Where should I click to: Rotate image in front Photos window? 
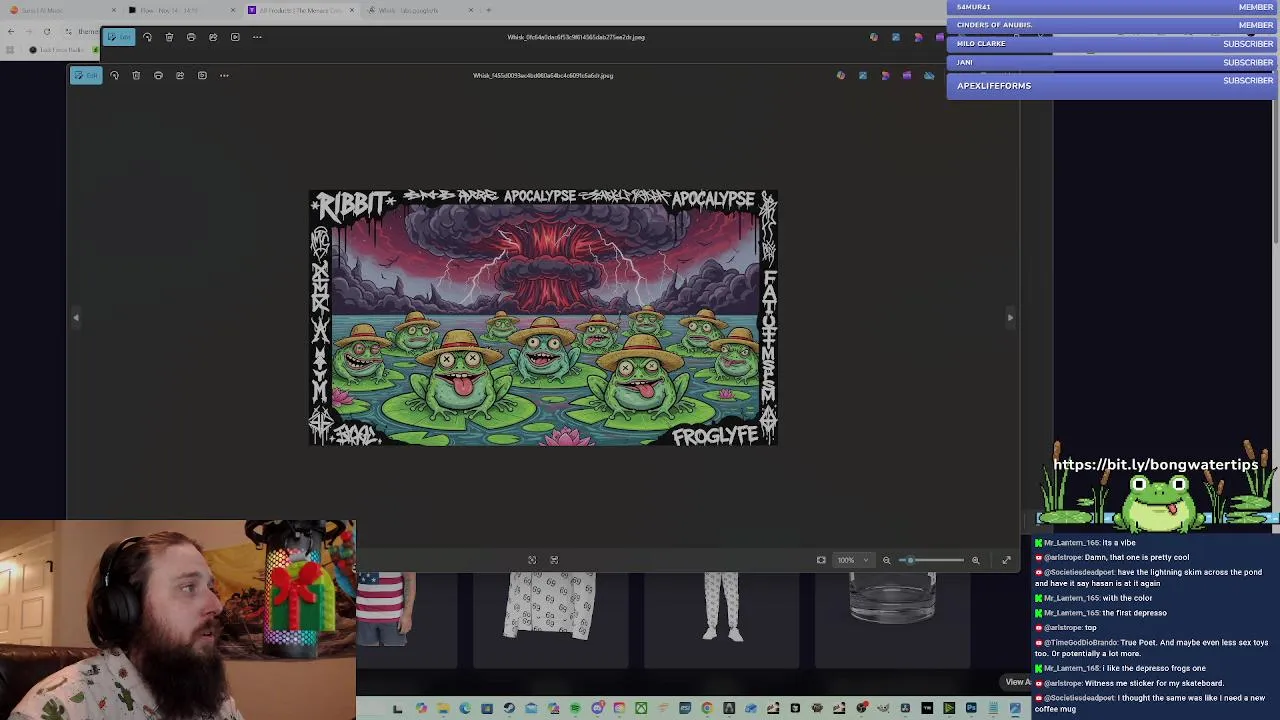(x=114, y=75)
